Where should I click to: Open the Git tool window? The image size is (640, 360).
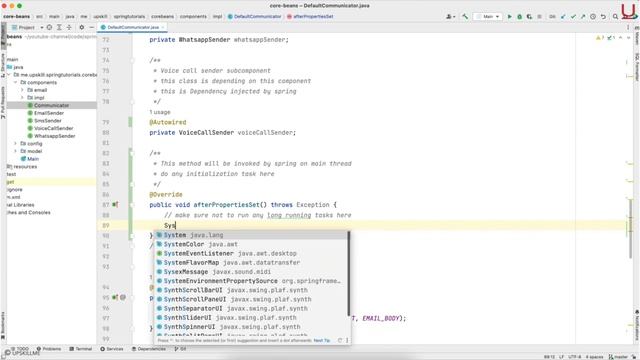(x=180, y=349)
